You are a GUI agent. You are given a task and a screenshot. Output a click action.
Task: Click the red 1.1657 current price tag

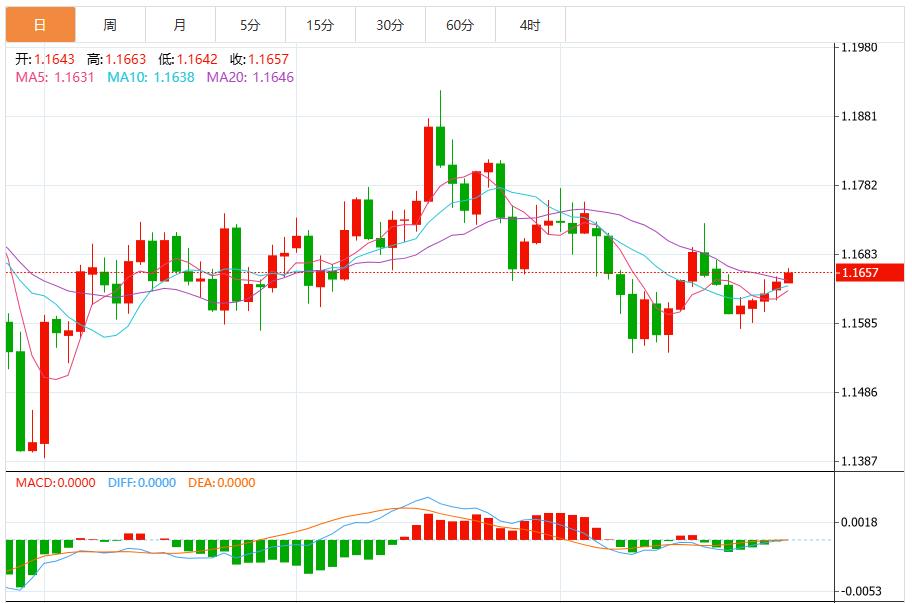pos(869,270)
